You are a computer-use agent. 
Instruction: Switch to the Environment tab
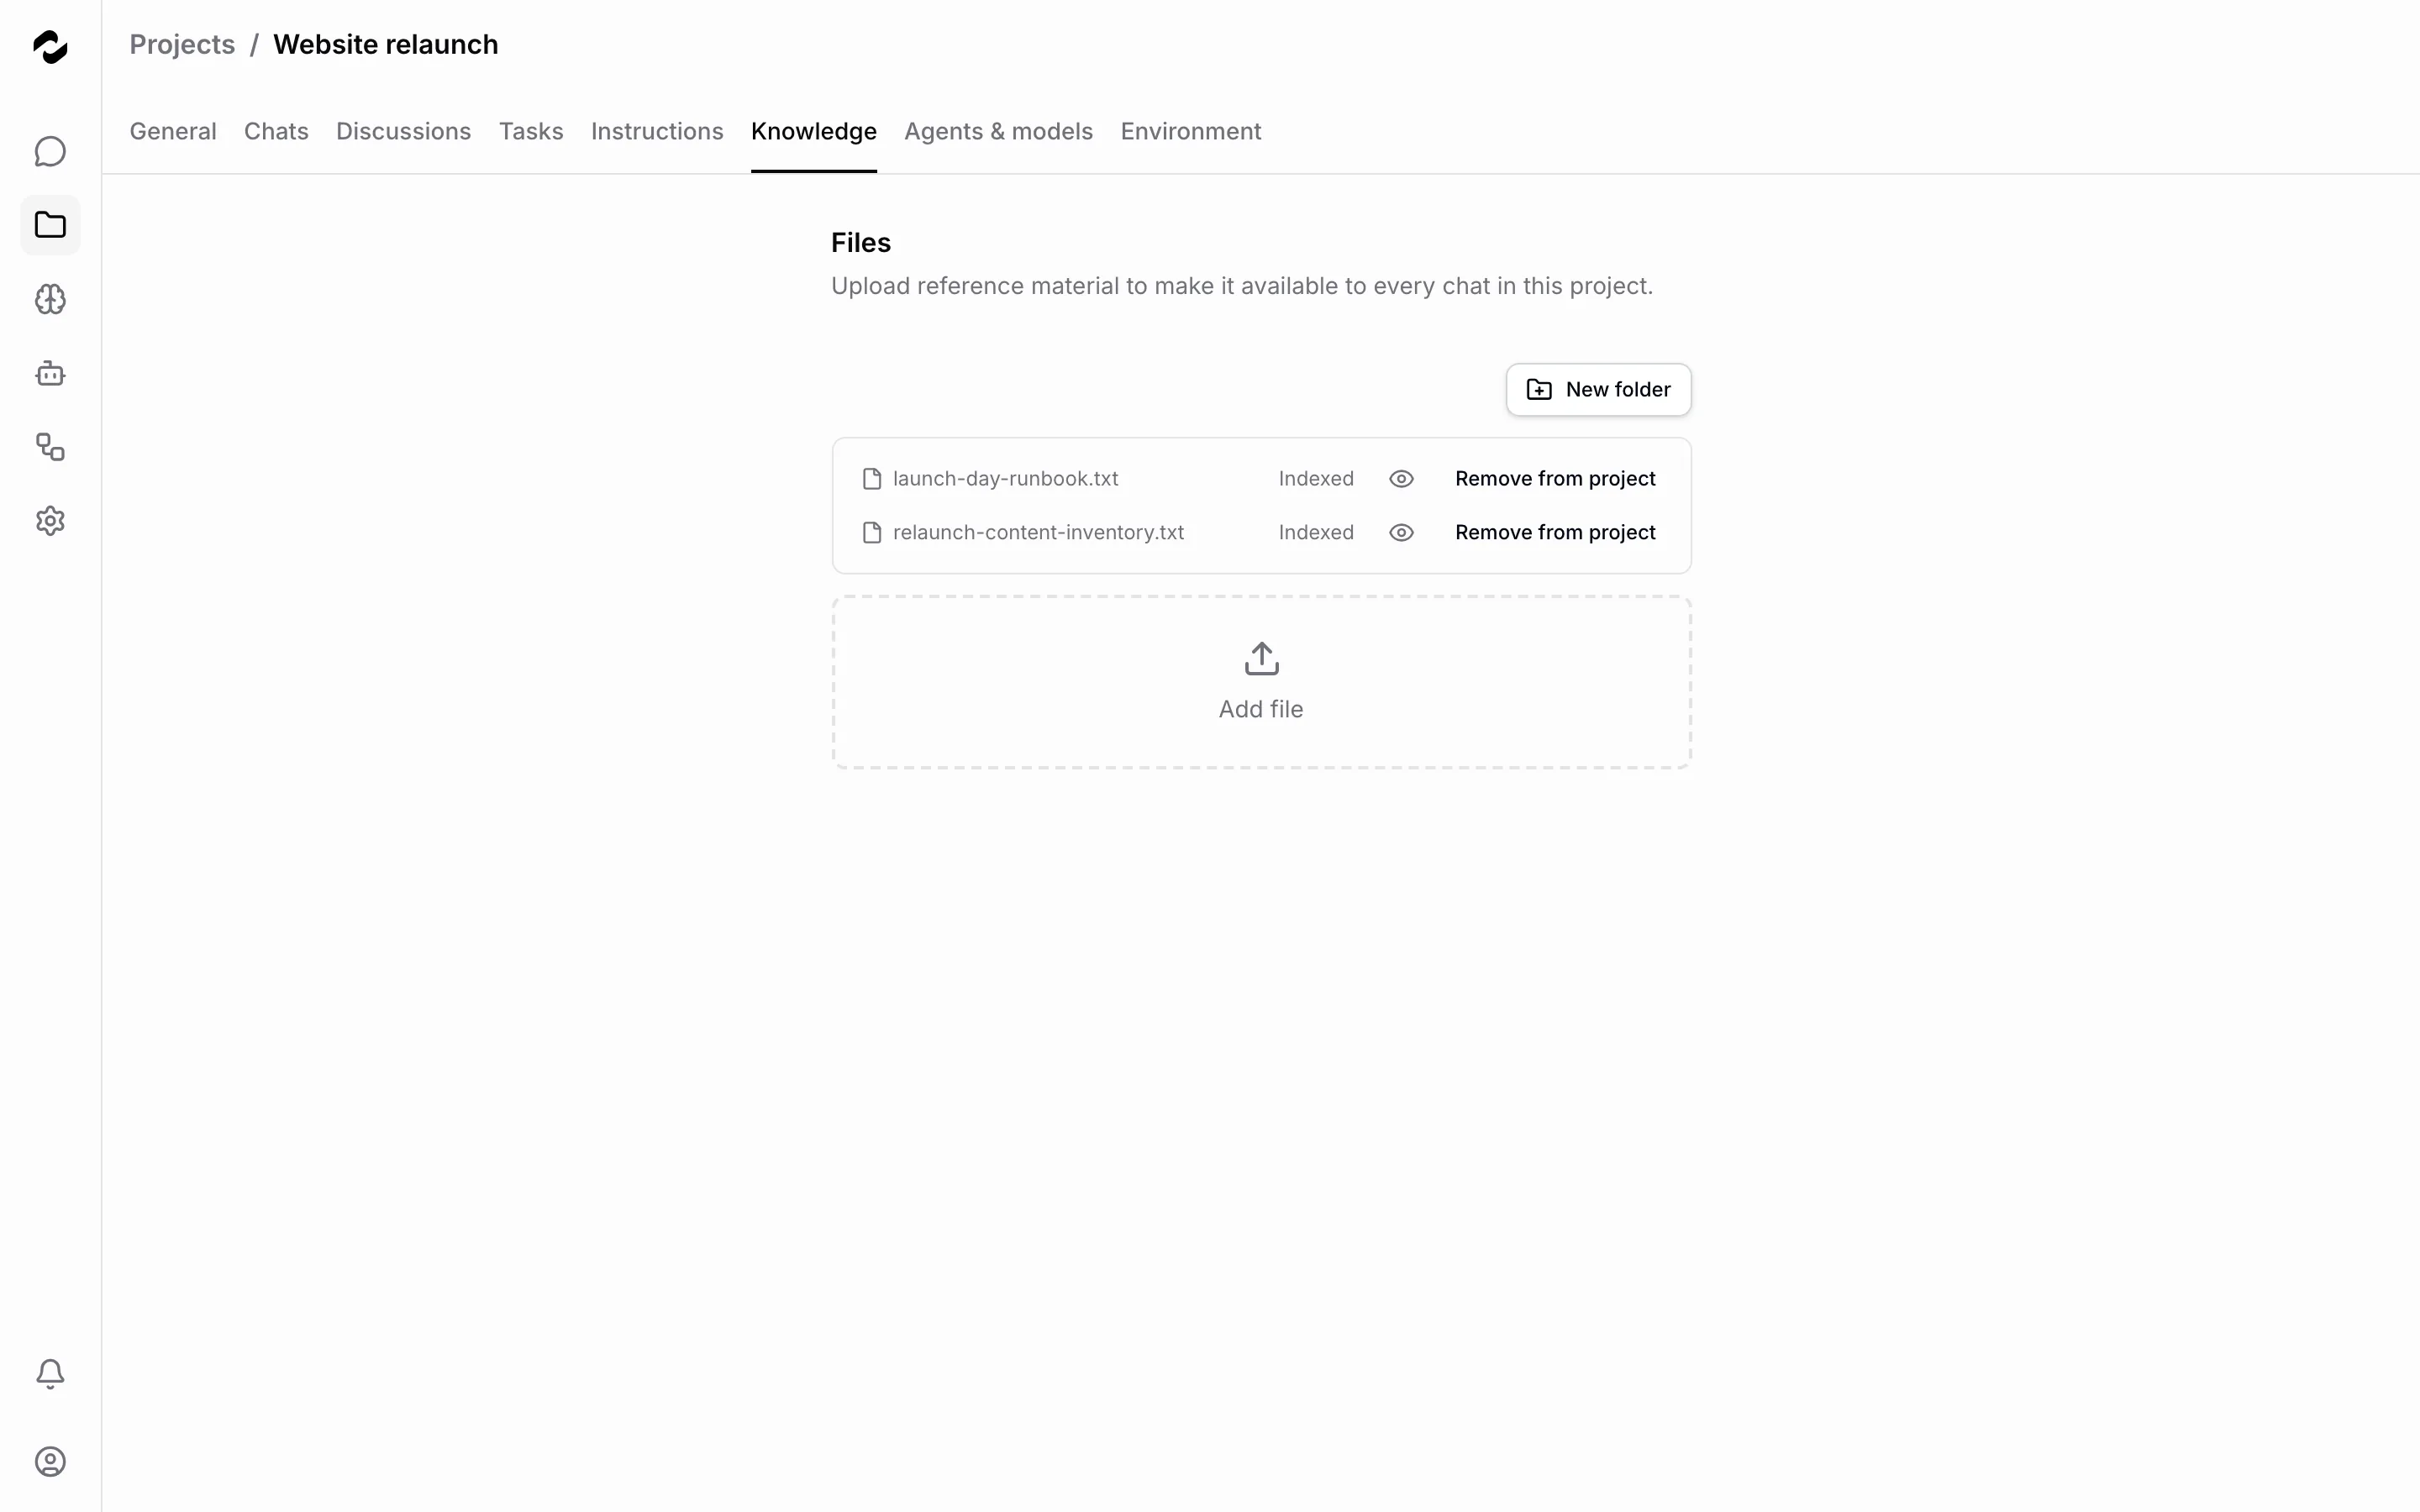pyautogui.click(x=1191, y=131)
